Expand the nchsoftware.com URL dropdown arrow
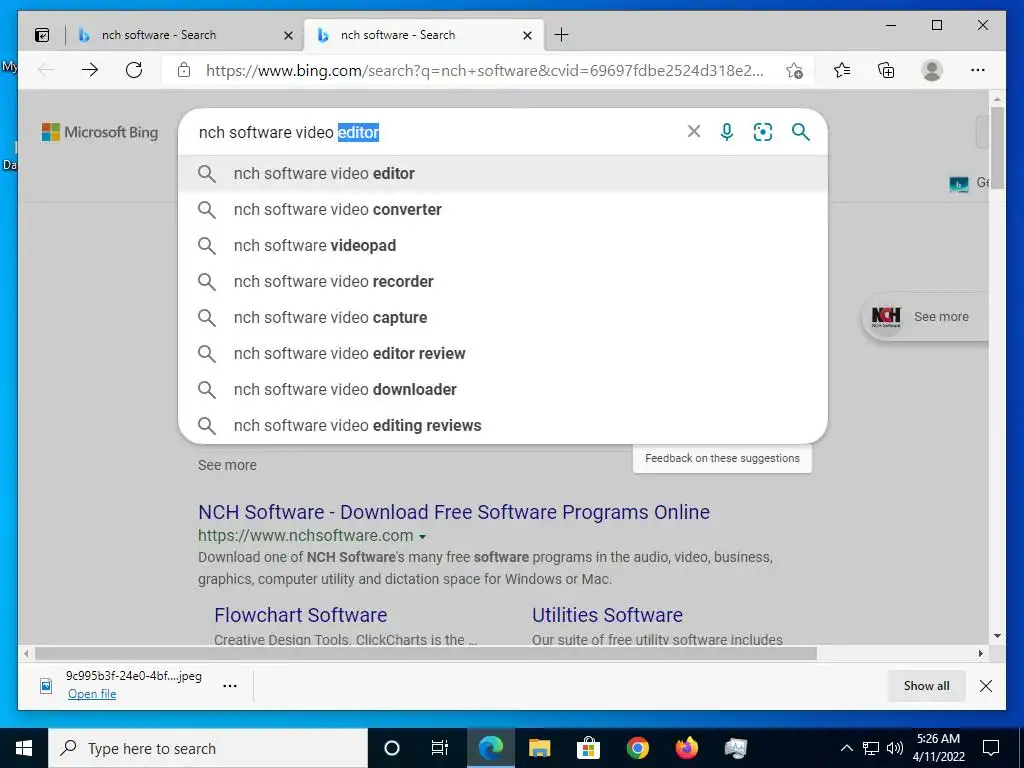 [423, 537]
